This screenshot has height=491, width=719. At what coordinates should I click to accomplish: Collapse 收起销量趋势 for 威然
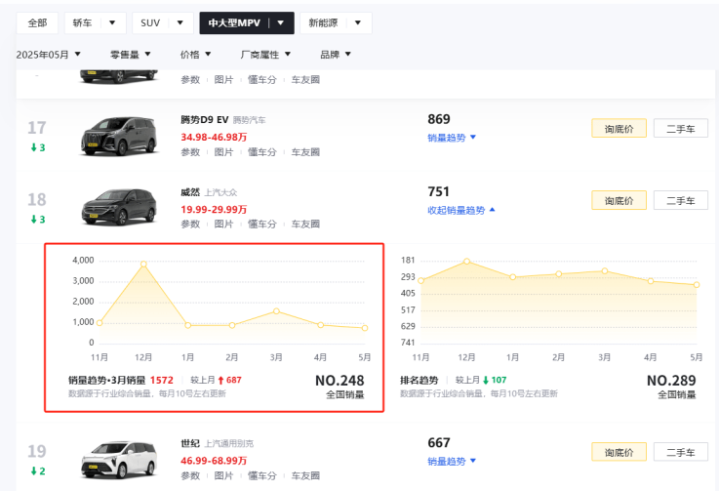[461, 210]
